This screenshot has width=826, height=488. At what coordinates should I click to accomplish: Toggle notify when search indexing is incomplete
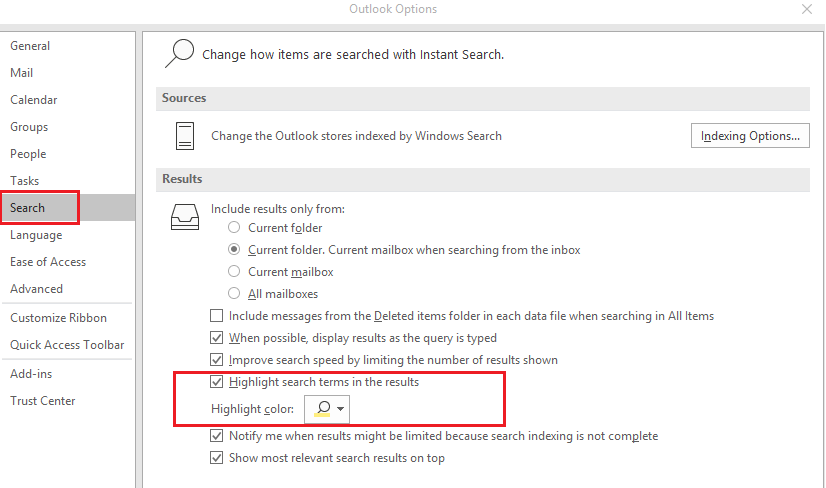tap(217, 436)
